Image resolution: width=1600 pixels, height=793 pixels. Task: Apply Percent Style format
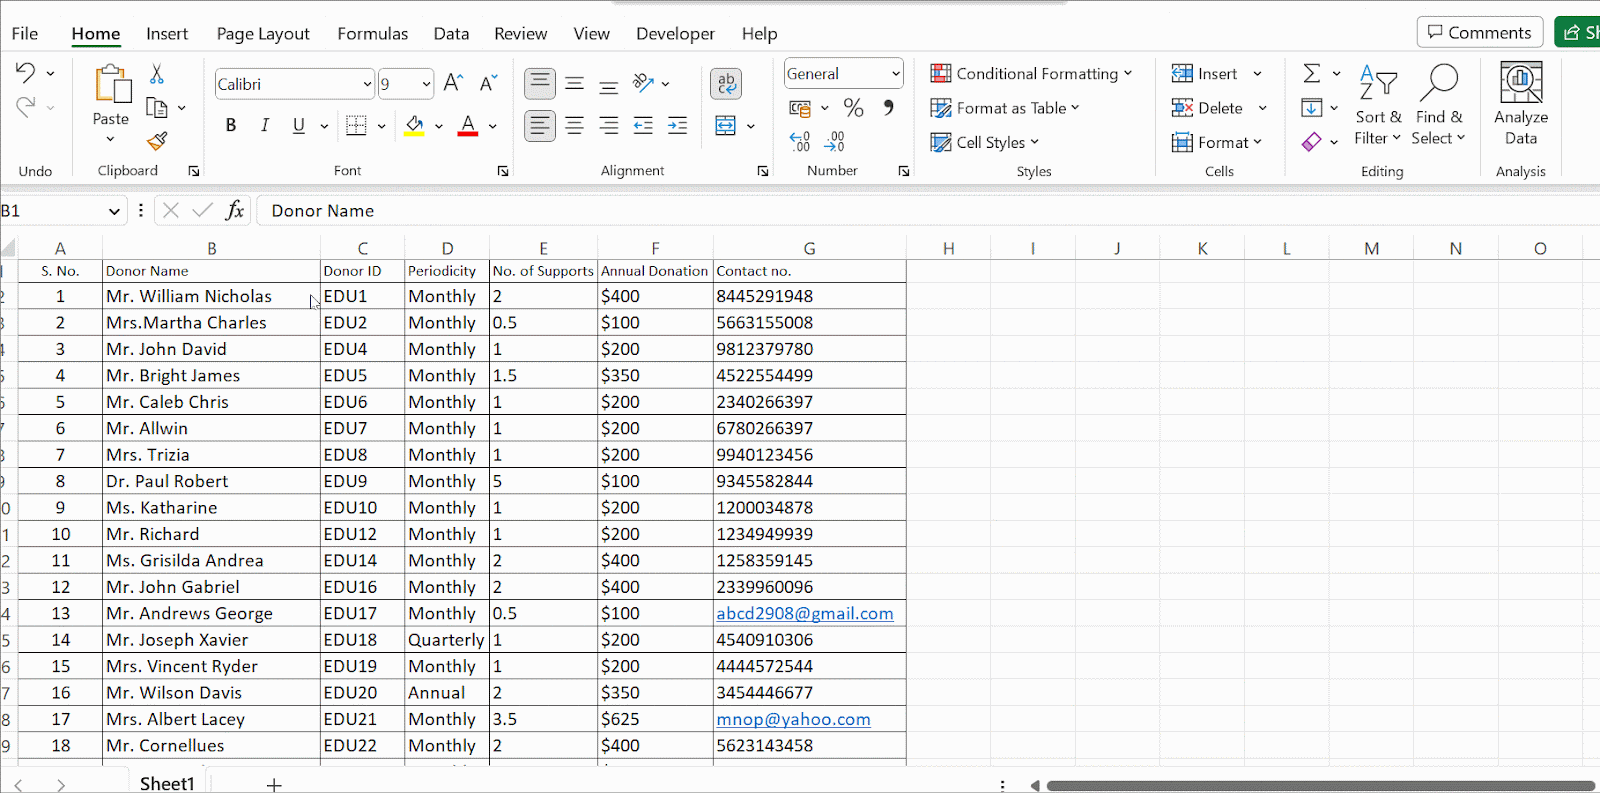pyautogui.click(x=853, y=108)
